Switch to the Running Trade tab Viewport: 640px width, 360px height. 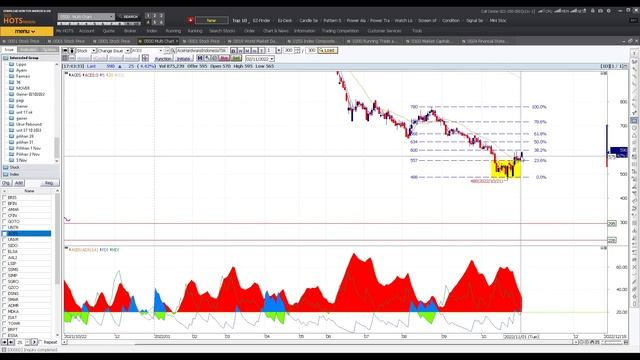point(373,41)
